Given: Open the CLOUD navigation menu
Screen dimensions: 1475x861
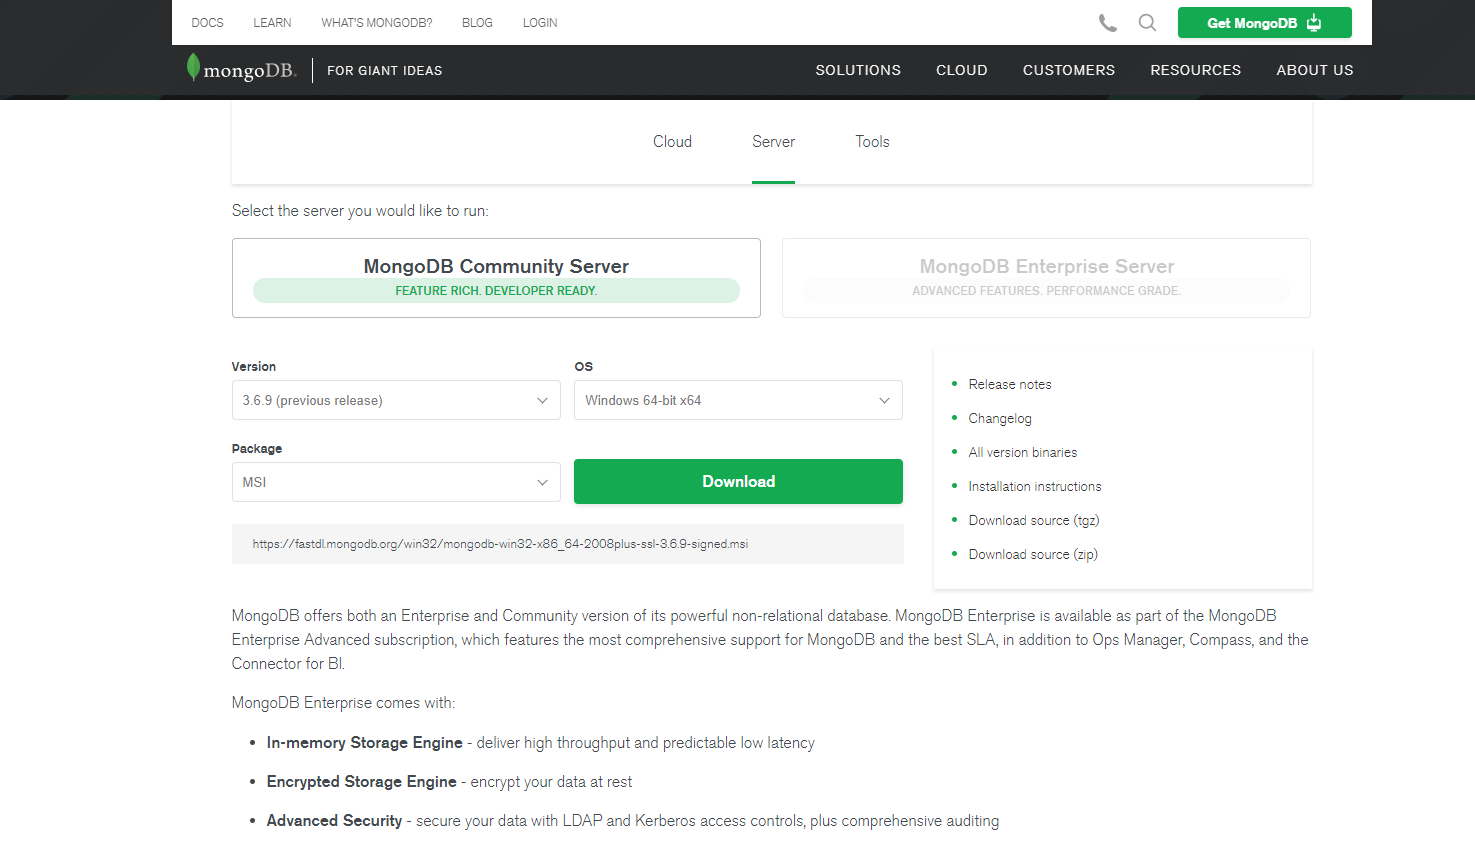Looking at the screenshot, I should click(962, 70).
